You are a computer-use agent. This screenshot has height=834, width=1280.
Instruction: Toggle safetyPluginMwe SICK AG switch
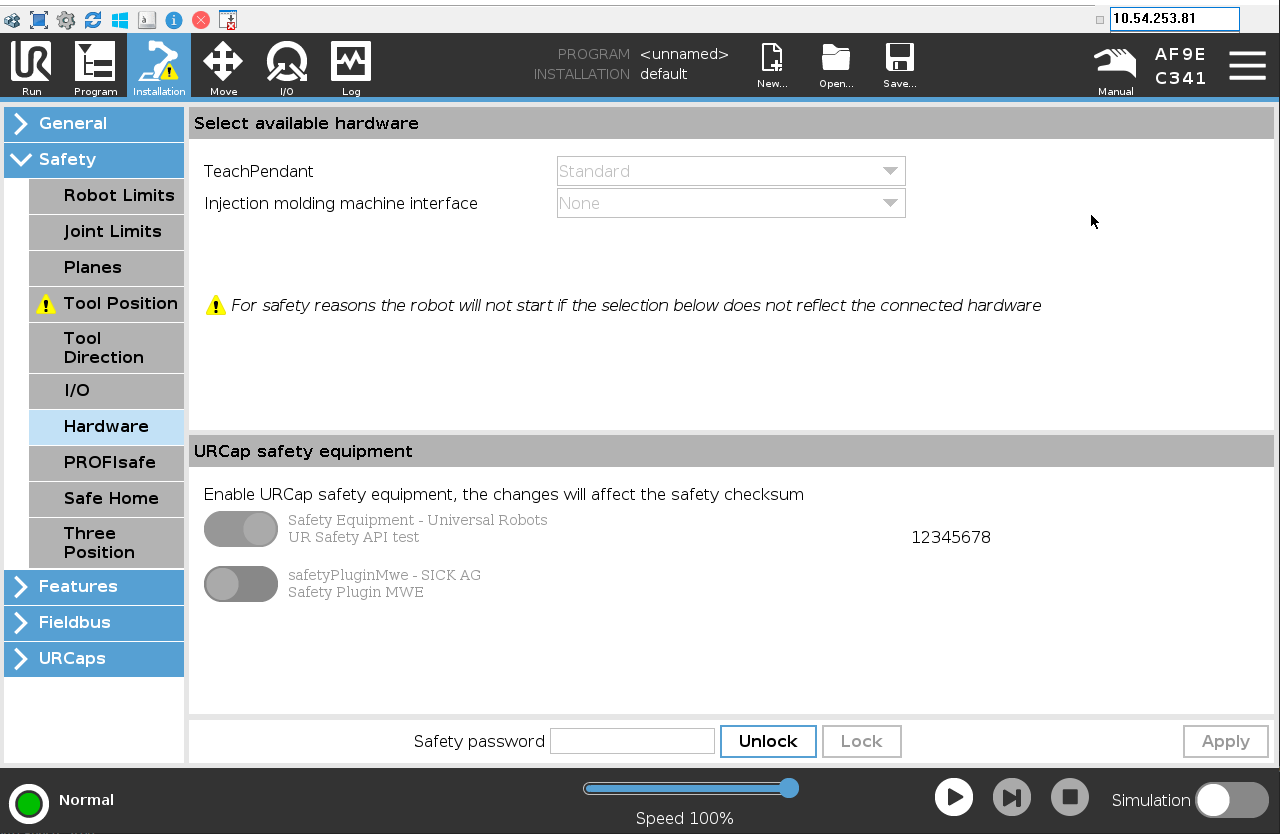pyautogui.click(x=241, y=584)
